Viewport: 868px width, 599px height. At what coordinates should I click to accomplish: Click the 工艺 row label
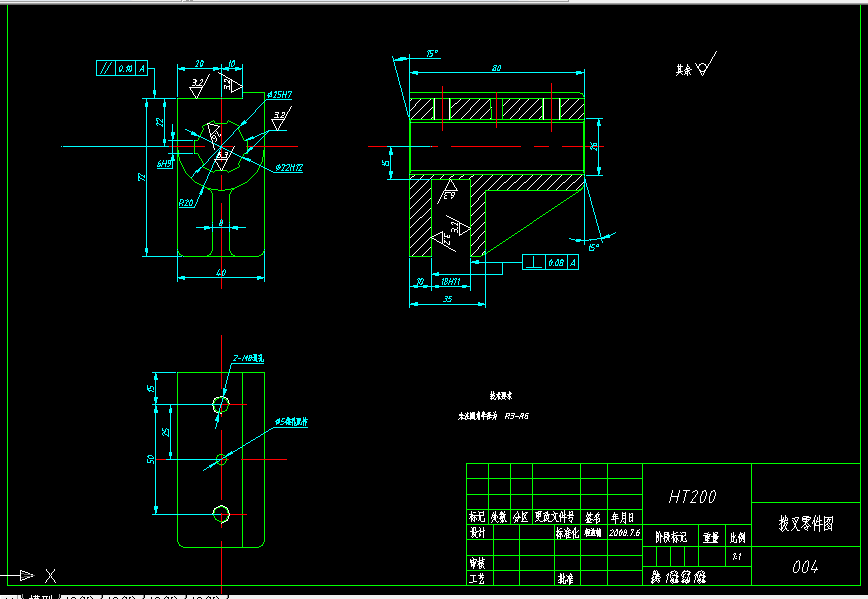[477, 579]
